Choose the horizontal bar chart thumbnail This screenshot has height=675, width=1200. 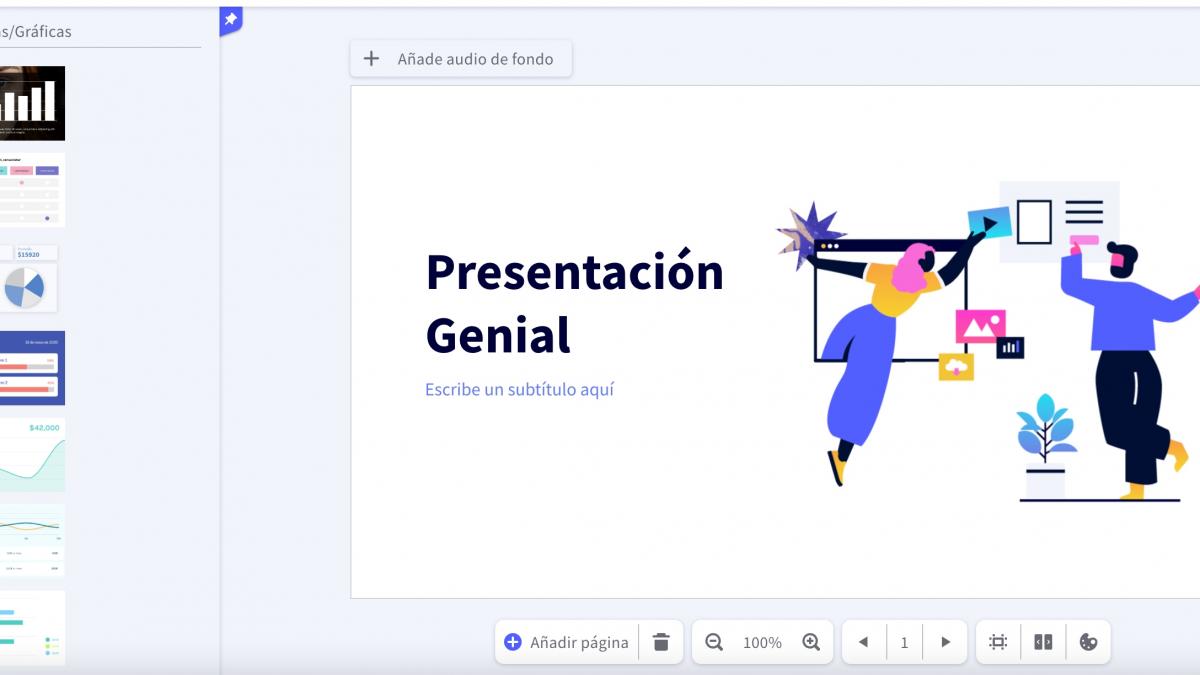click(x=32, y=627)
